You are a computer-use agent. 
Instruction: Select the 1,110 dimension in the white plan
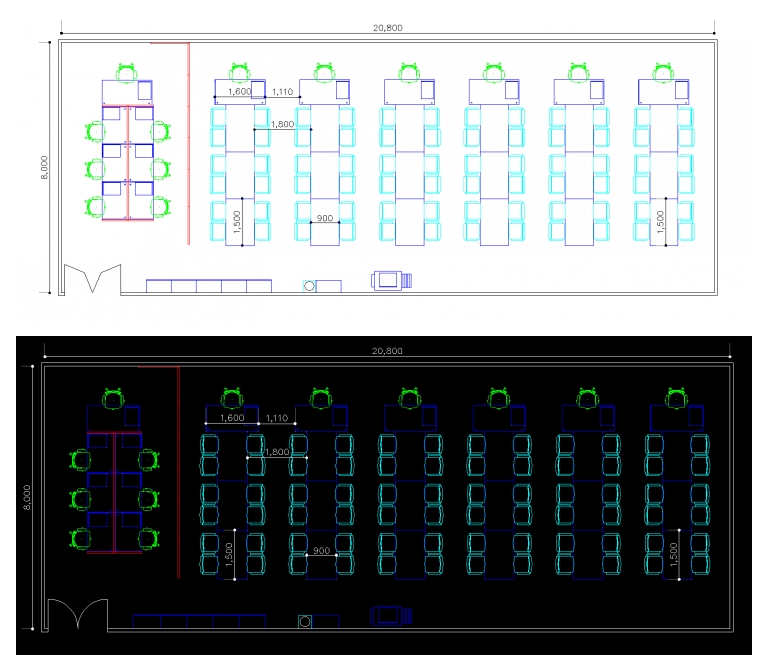[282, 92]
